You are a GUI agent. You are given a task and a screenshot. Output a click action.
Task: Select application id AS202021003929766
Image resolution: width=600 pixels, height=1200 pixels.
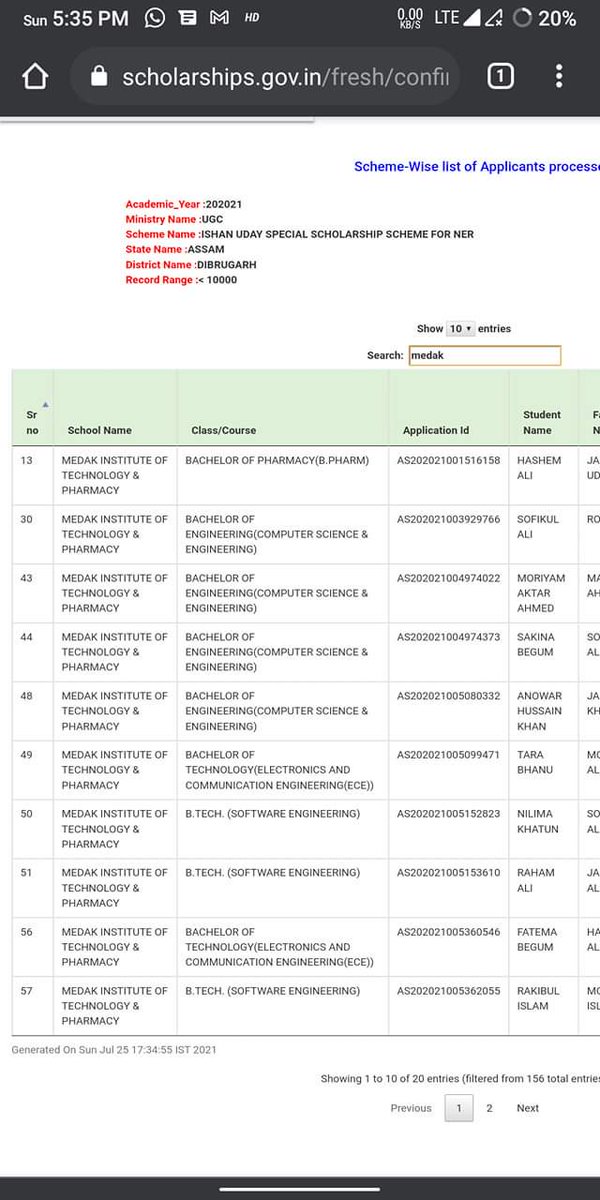449,519
